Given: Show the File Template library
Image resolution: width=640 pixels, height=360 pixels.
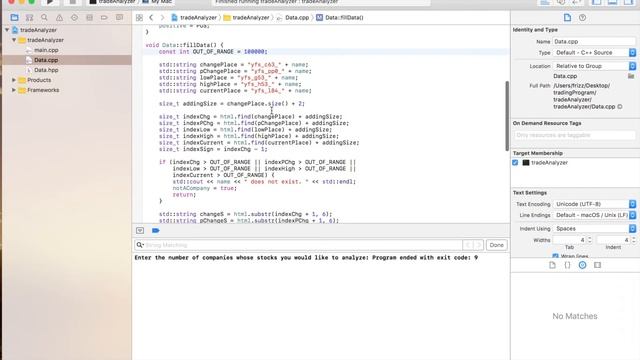Looking at the screenshot, I should tap(552, 265).
